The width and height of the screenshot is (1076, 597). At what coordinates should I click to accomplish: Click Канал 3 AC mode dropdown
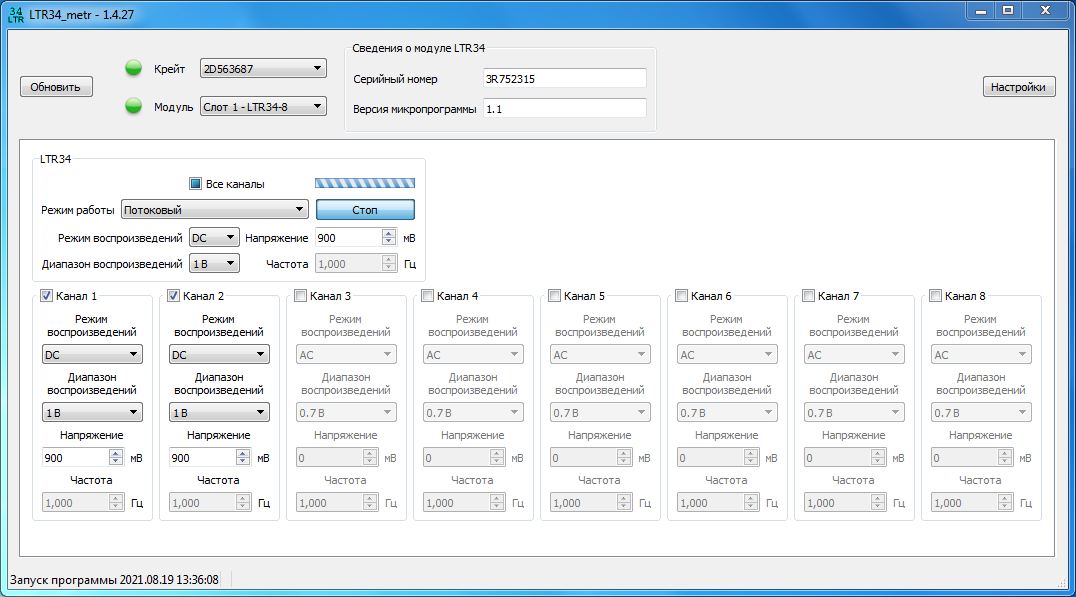(346, 354)
